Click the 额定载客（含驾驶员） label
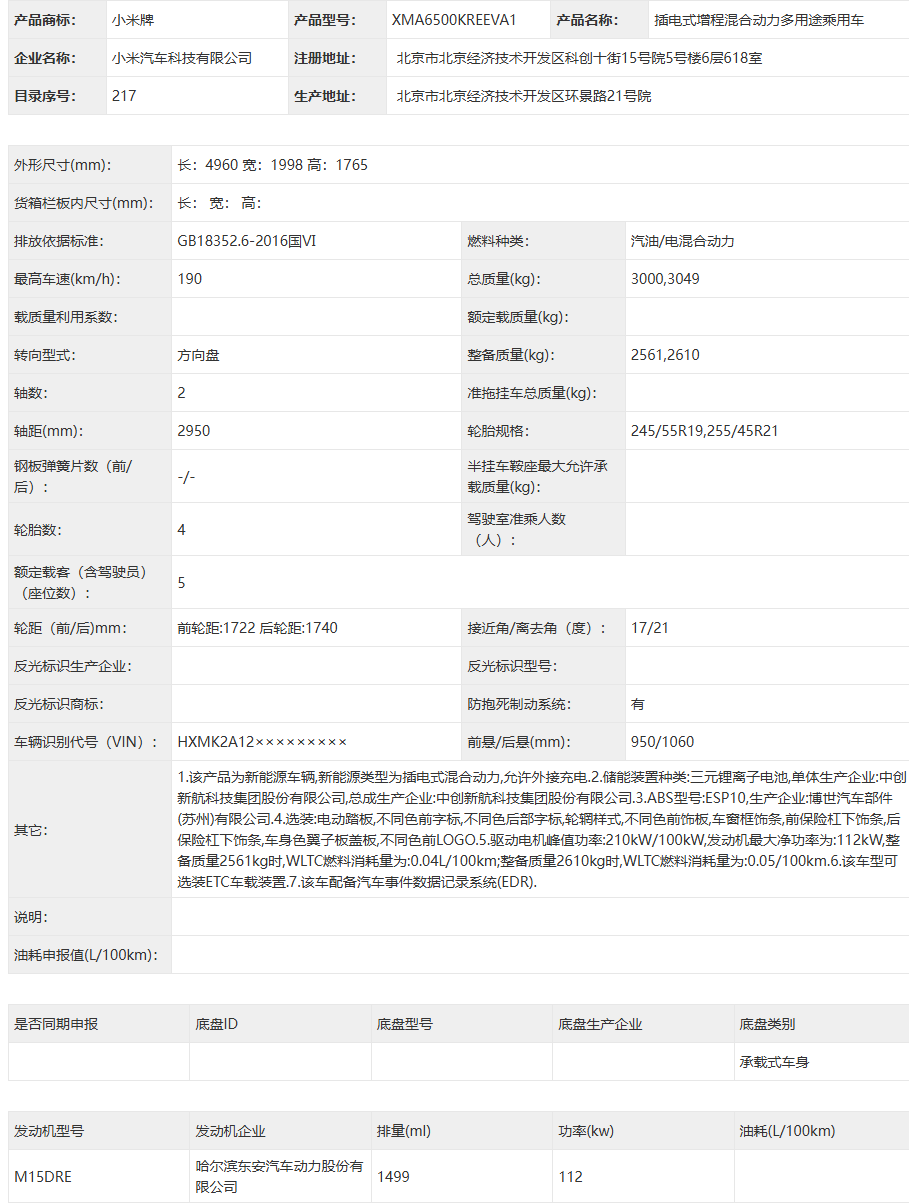 [x=80, y=582]
